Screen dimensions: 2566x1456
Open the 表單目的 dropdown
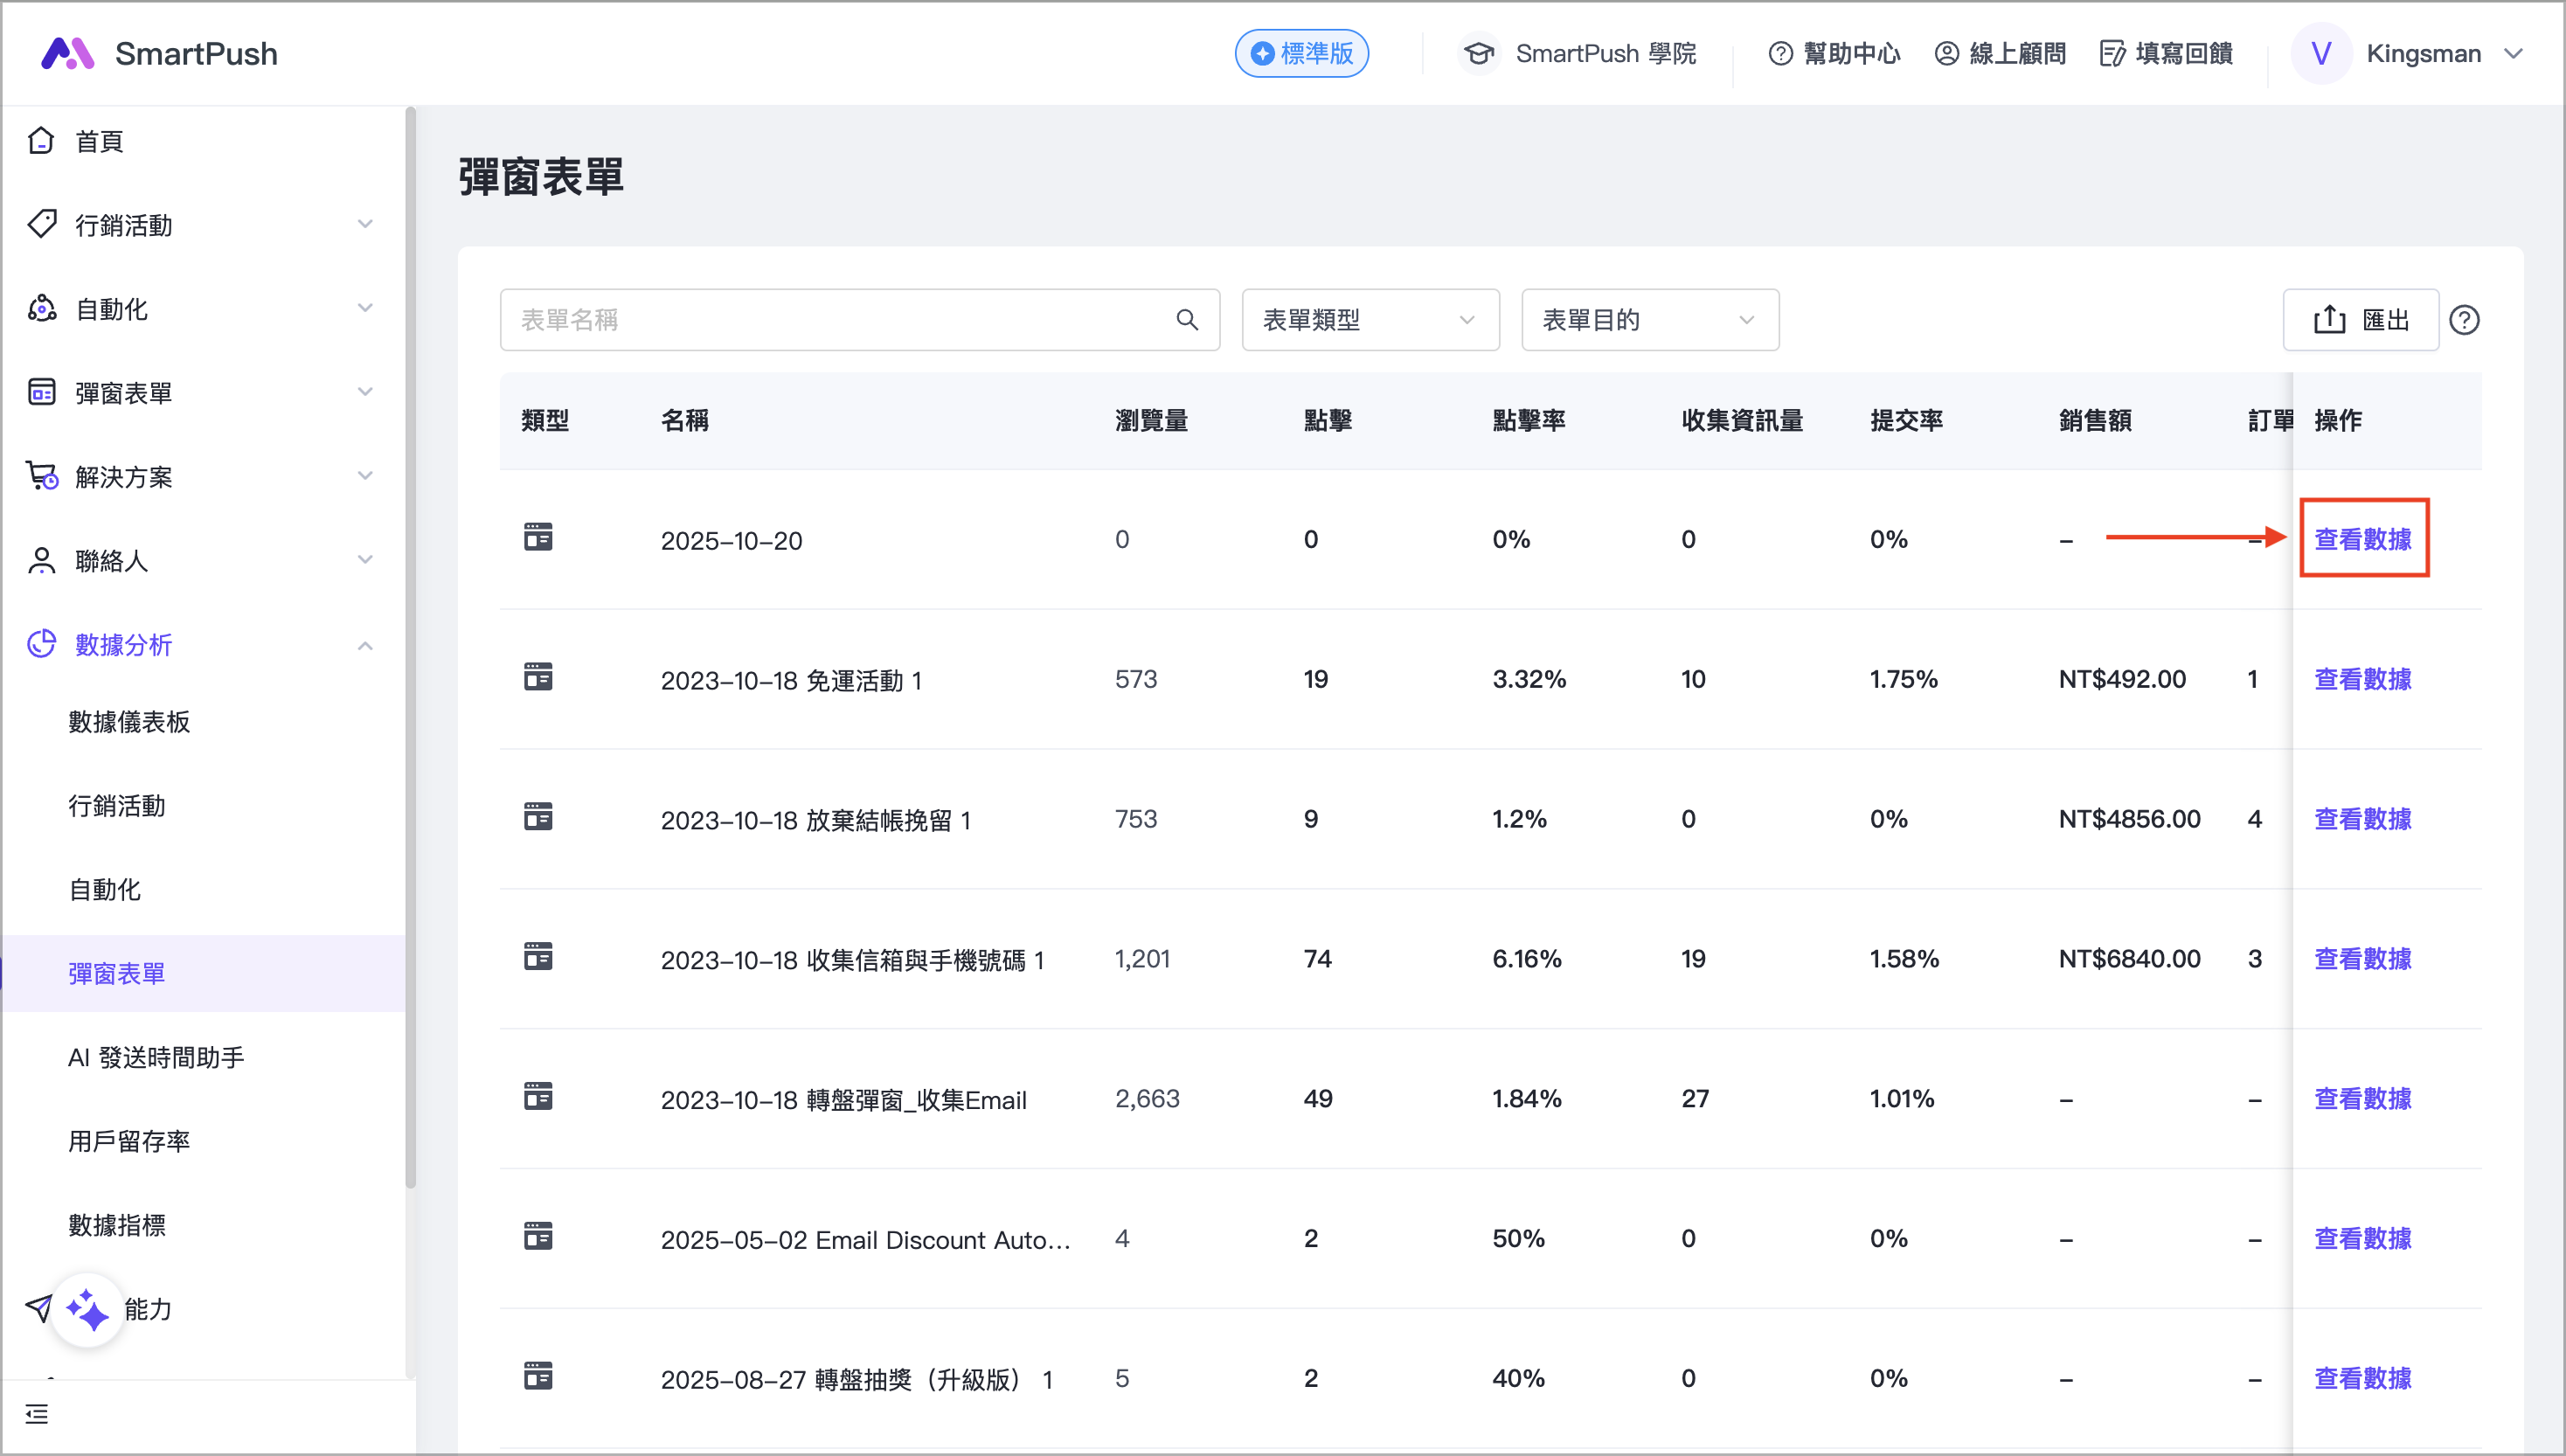(1649, 319)
